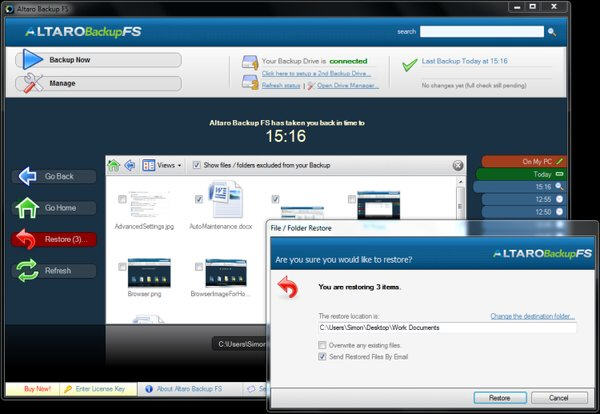
Task: Open the Manage button
Action: (x=99, y=83)
